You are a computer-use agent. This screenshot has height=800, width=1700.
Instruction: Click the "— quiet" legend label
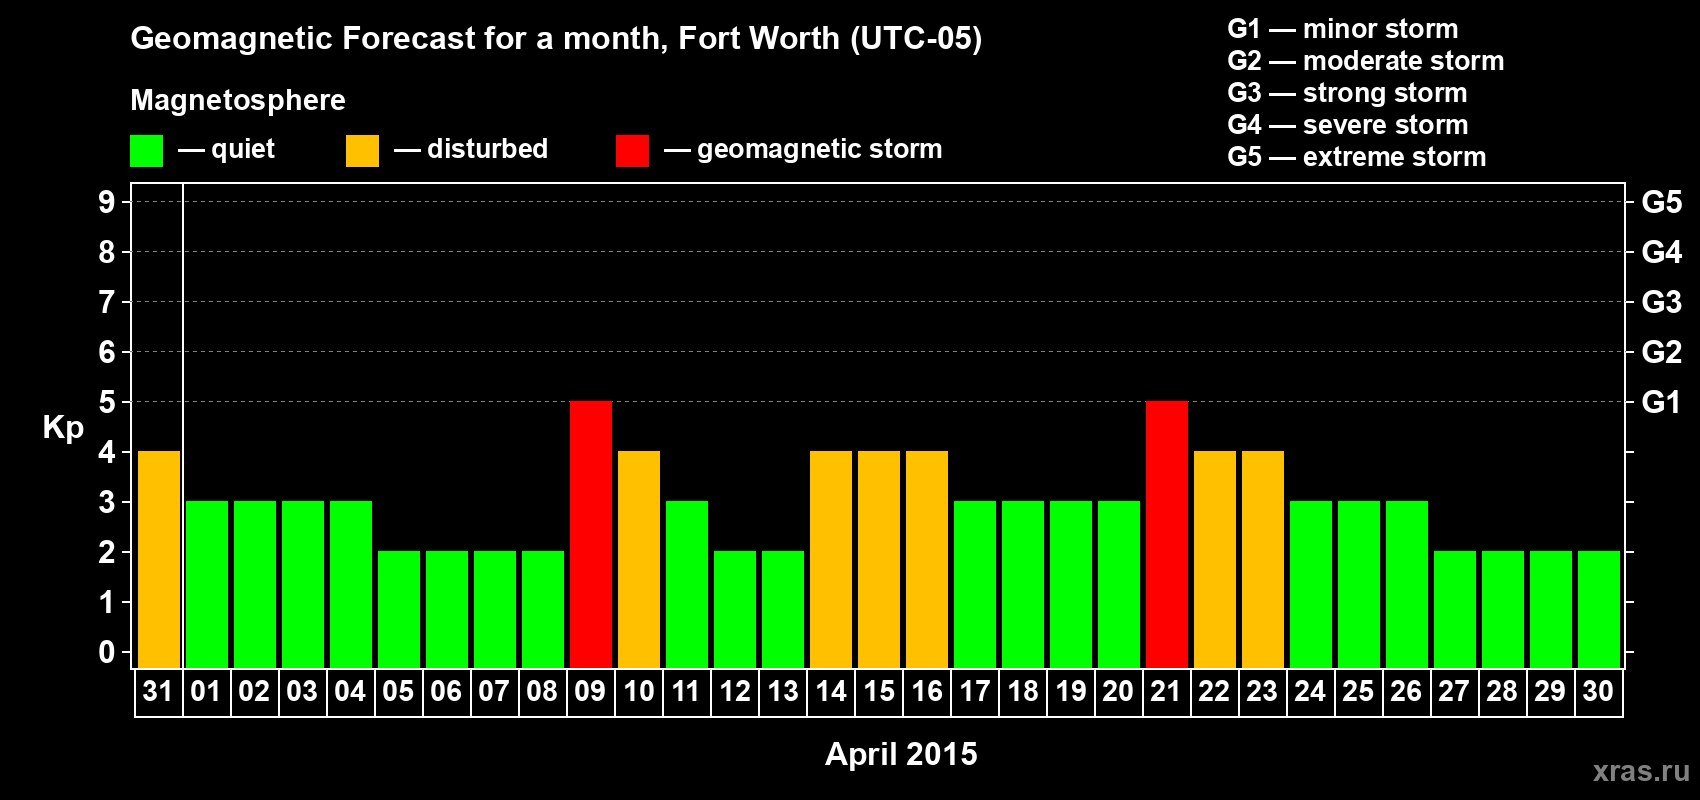[226, 149]
